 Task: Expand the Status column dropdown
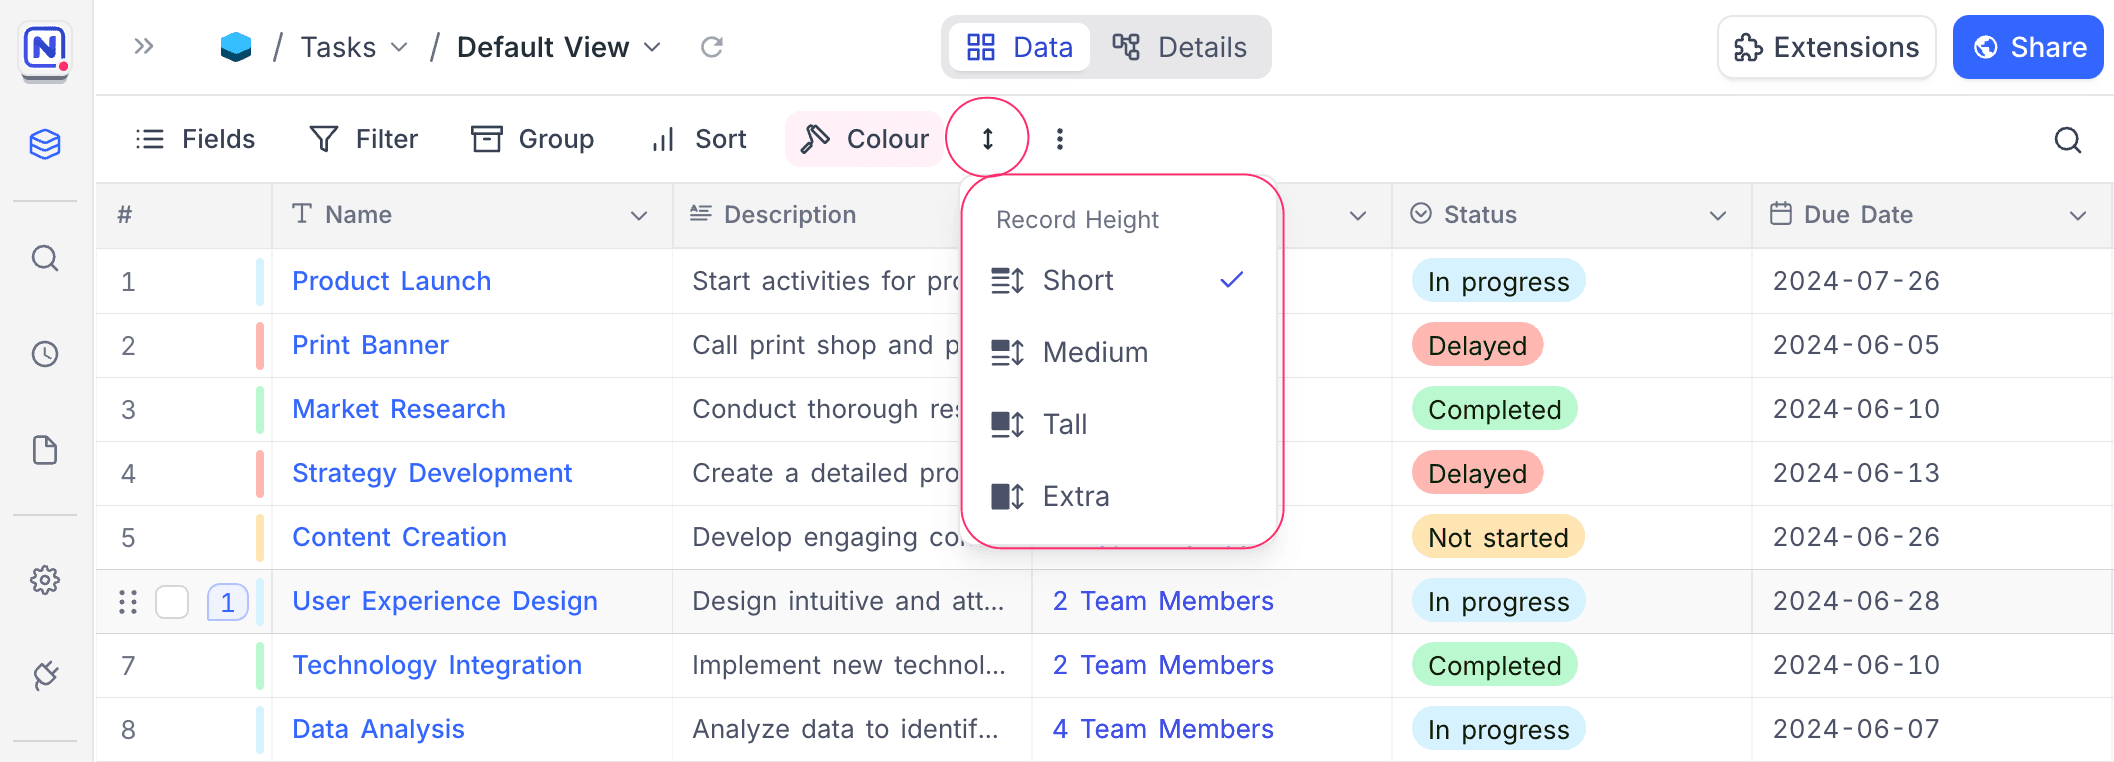(1717, 215)
